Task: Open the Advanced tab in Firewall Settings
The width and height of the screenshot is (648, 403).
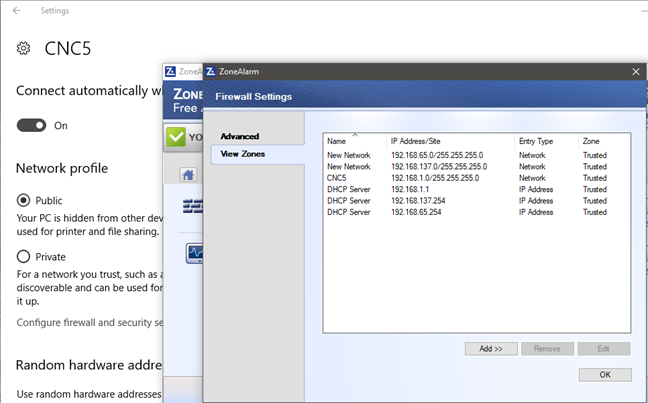Action: [x=240, y=136]
